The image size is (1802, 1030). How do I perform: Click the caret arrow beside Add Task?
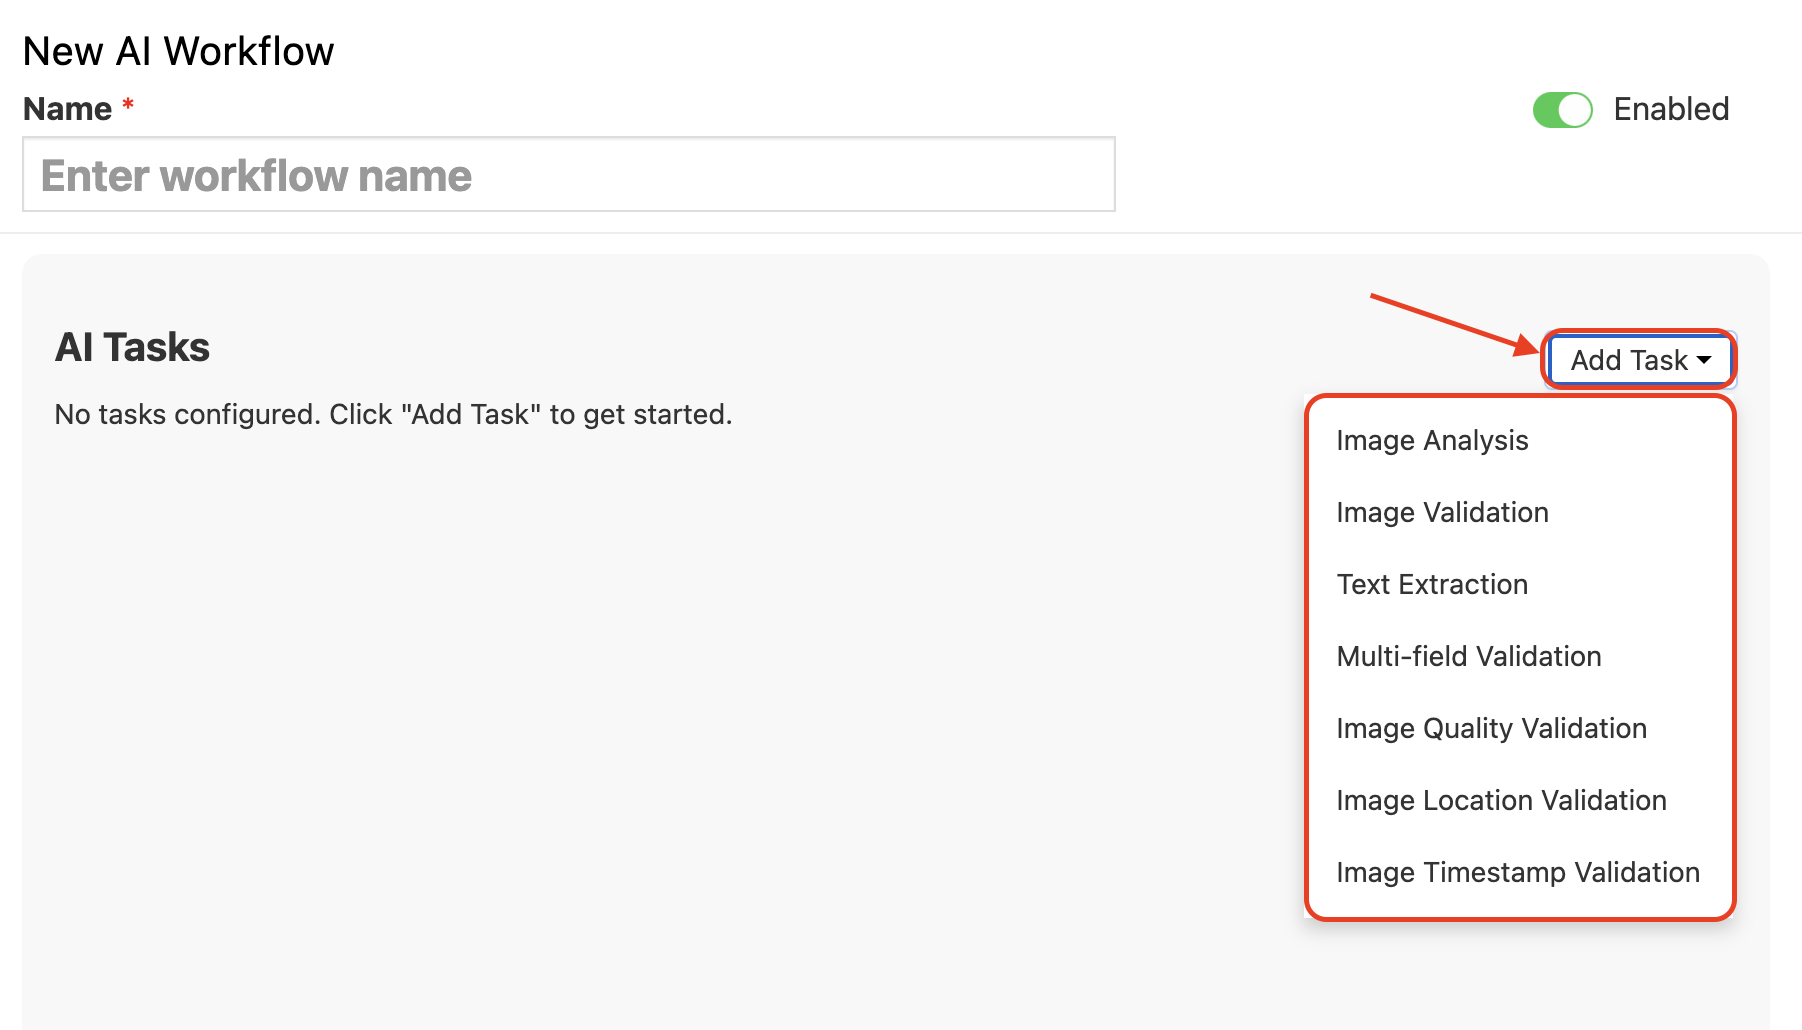pyautogui.click(x=1705, y=360)
